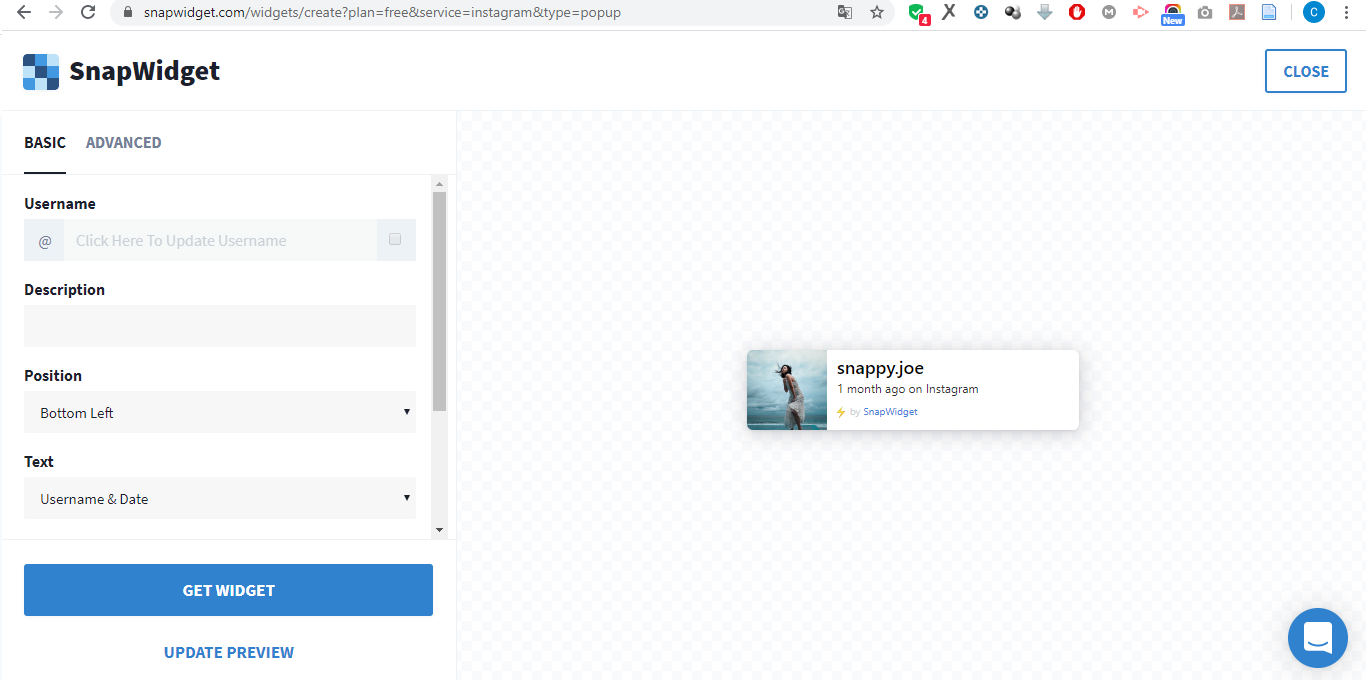The width and height of the screenshot is (1366, 680).
Task: Open the Text dropdown showing Username & Date
Action: click(220, 498)
